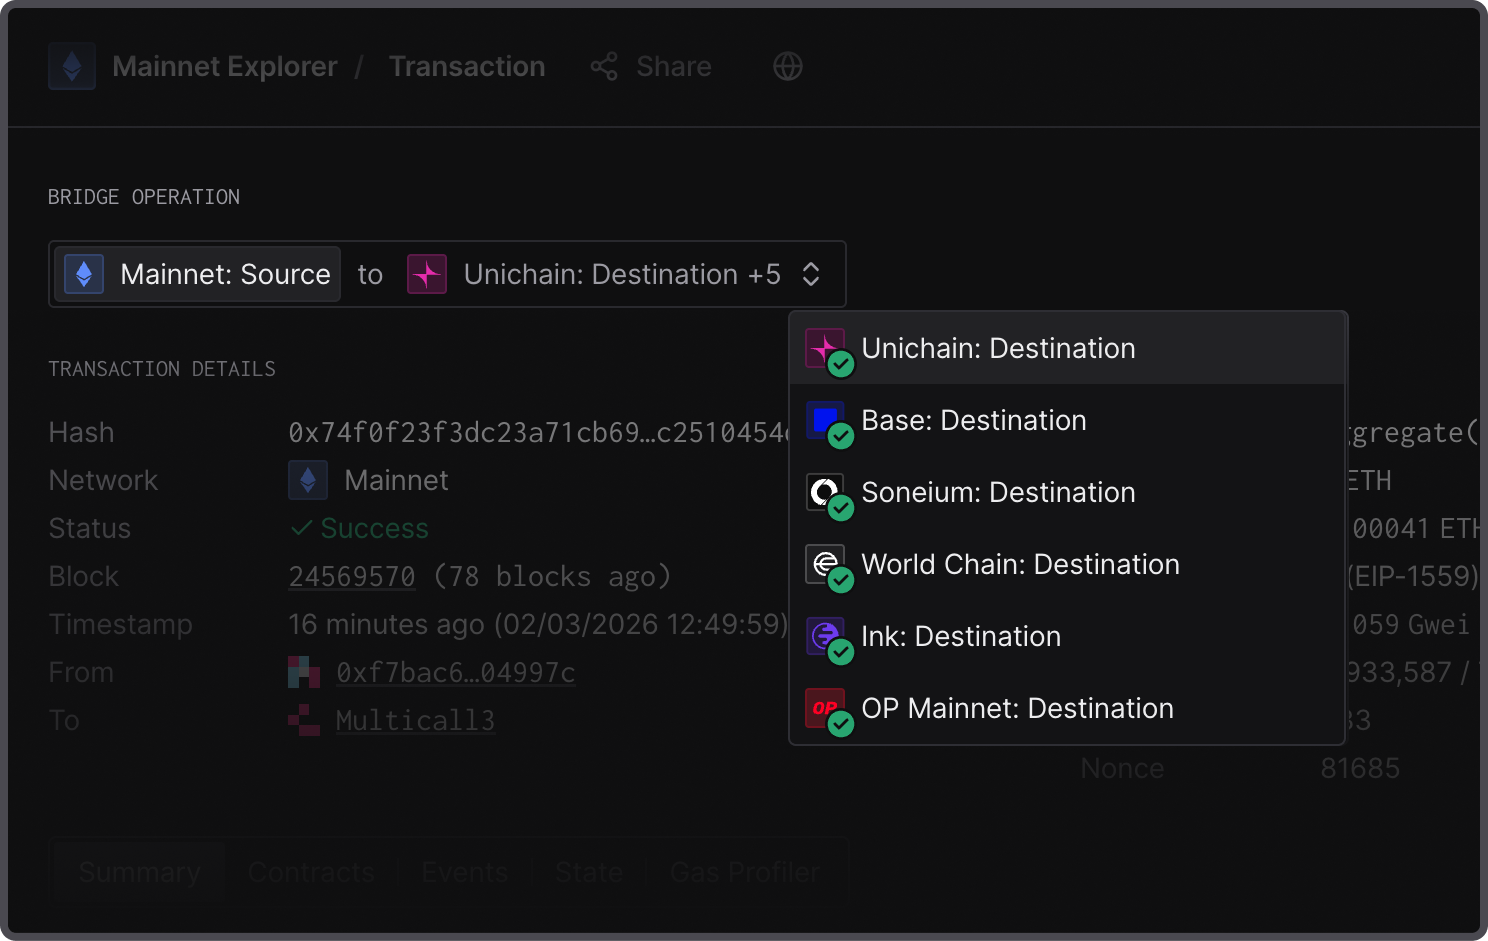Switch to the State tab
Screen dimensions: 1488x941
click(589, 872)
